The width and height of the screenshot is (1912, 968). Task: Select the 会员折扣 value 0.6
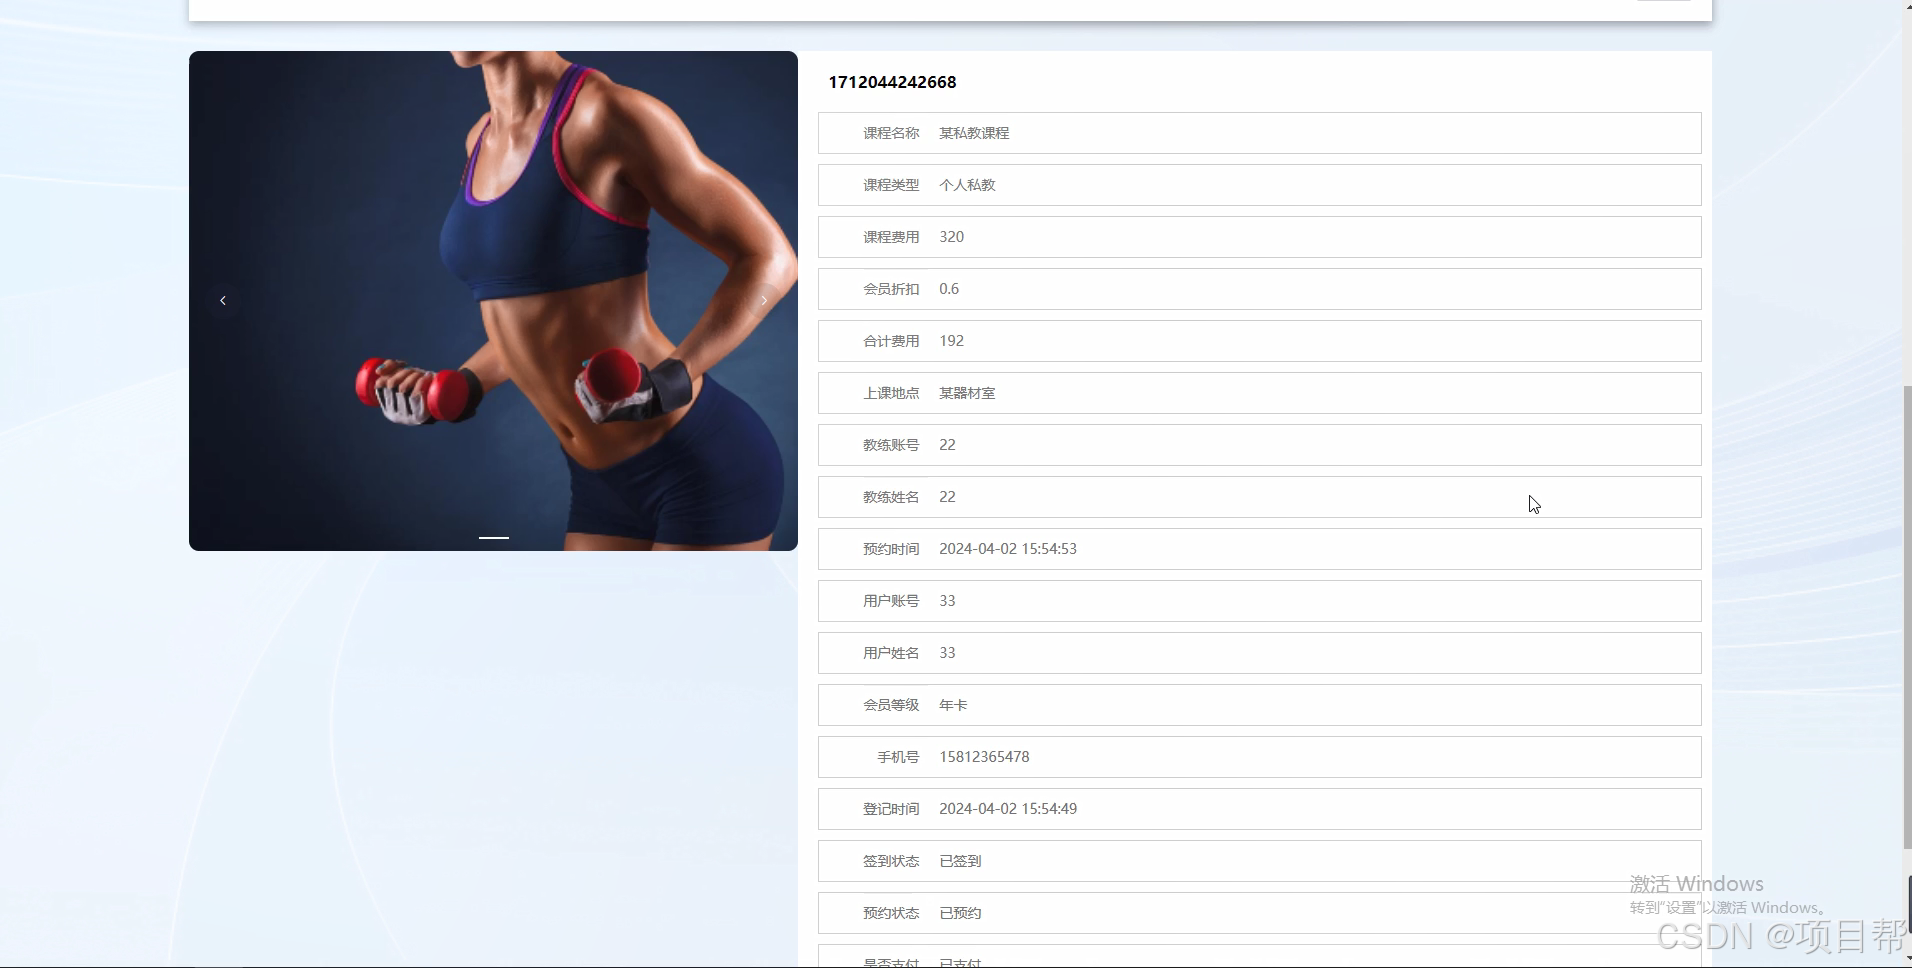pos(949,289)
